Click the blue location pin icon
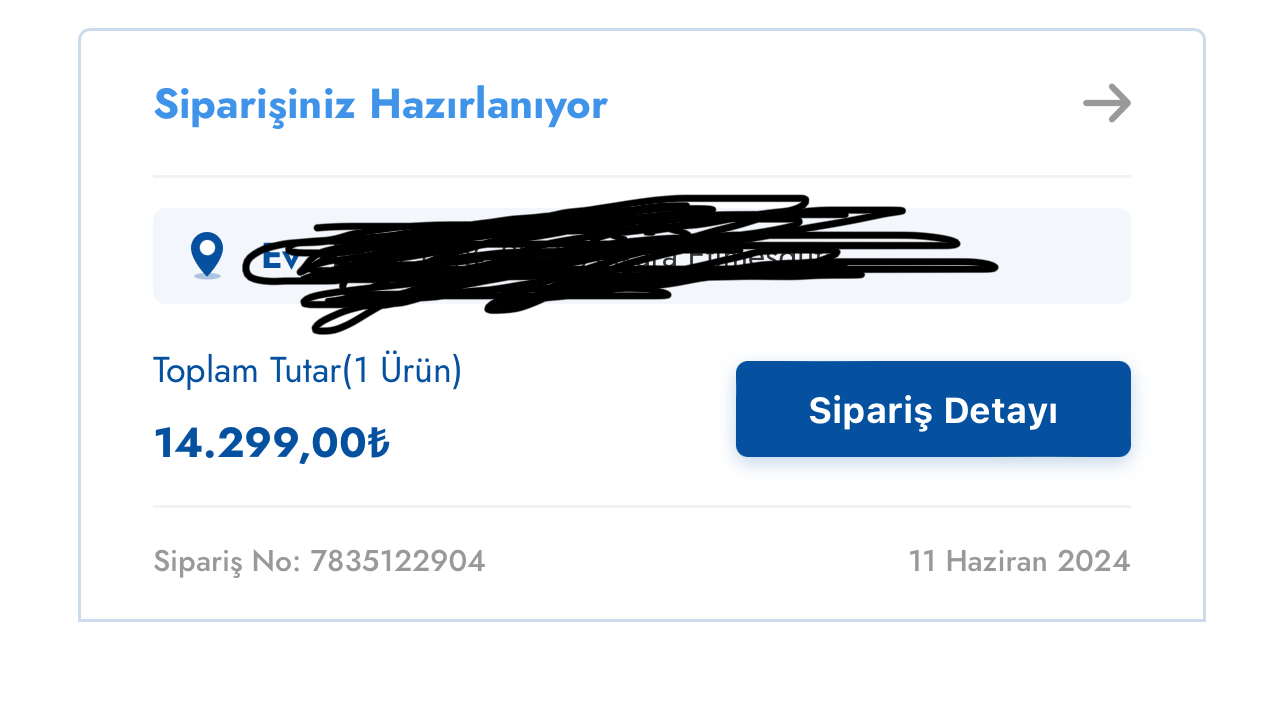1284x718 pixels. (207, 255)
